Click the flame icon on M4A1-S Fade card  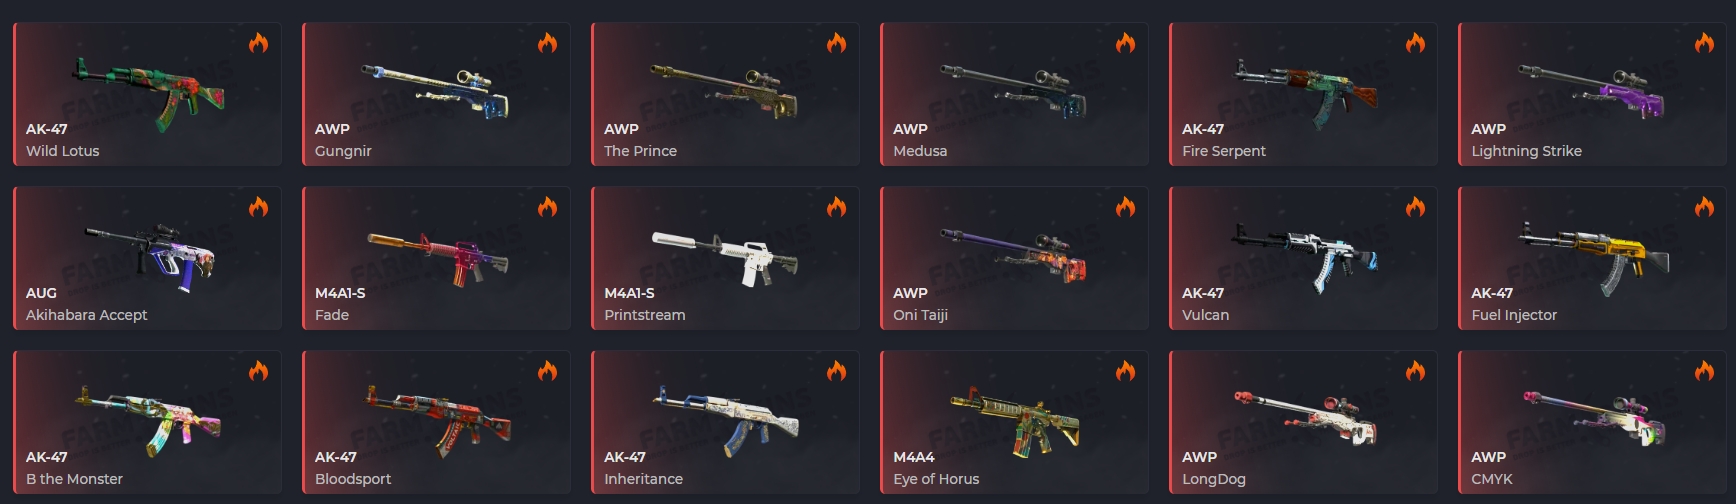coord(547,207)
